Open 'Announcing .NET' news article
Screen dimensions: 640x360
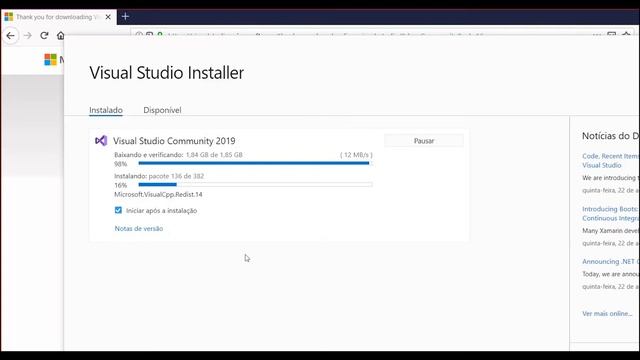(611, 261)
